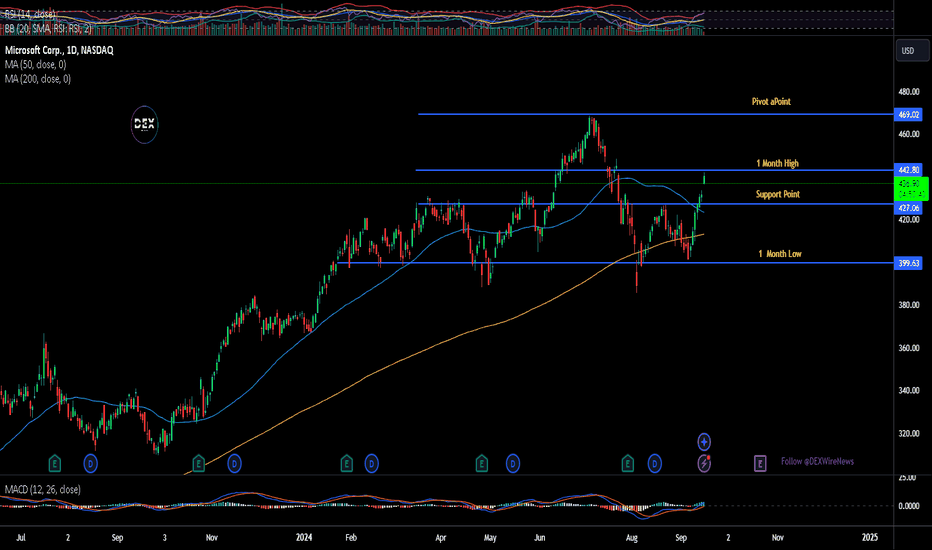Click the Apr label on time axis
Image resolution: width=932 pixels, height=550 pixels.
pos(440,538)
